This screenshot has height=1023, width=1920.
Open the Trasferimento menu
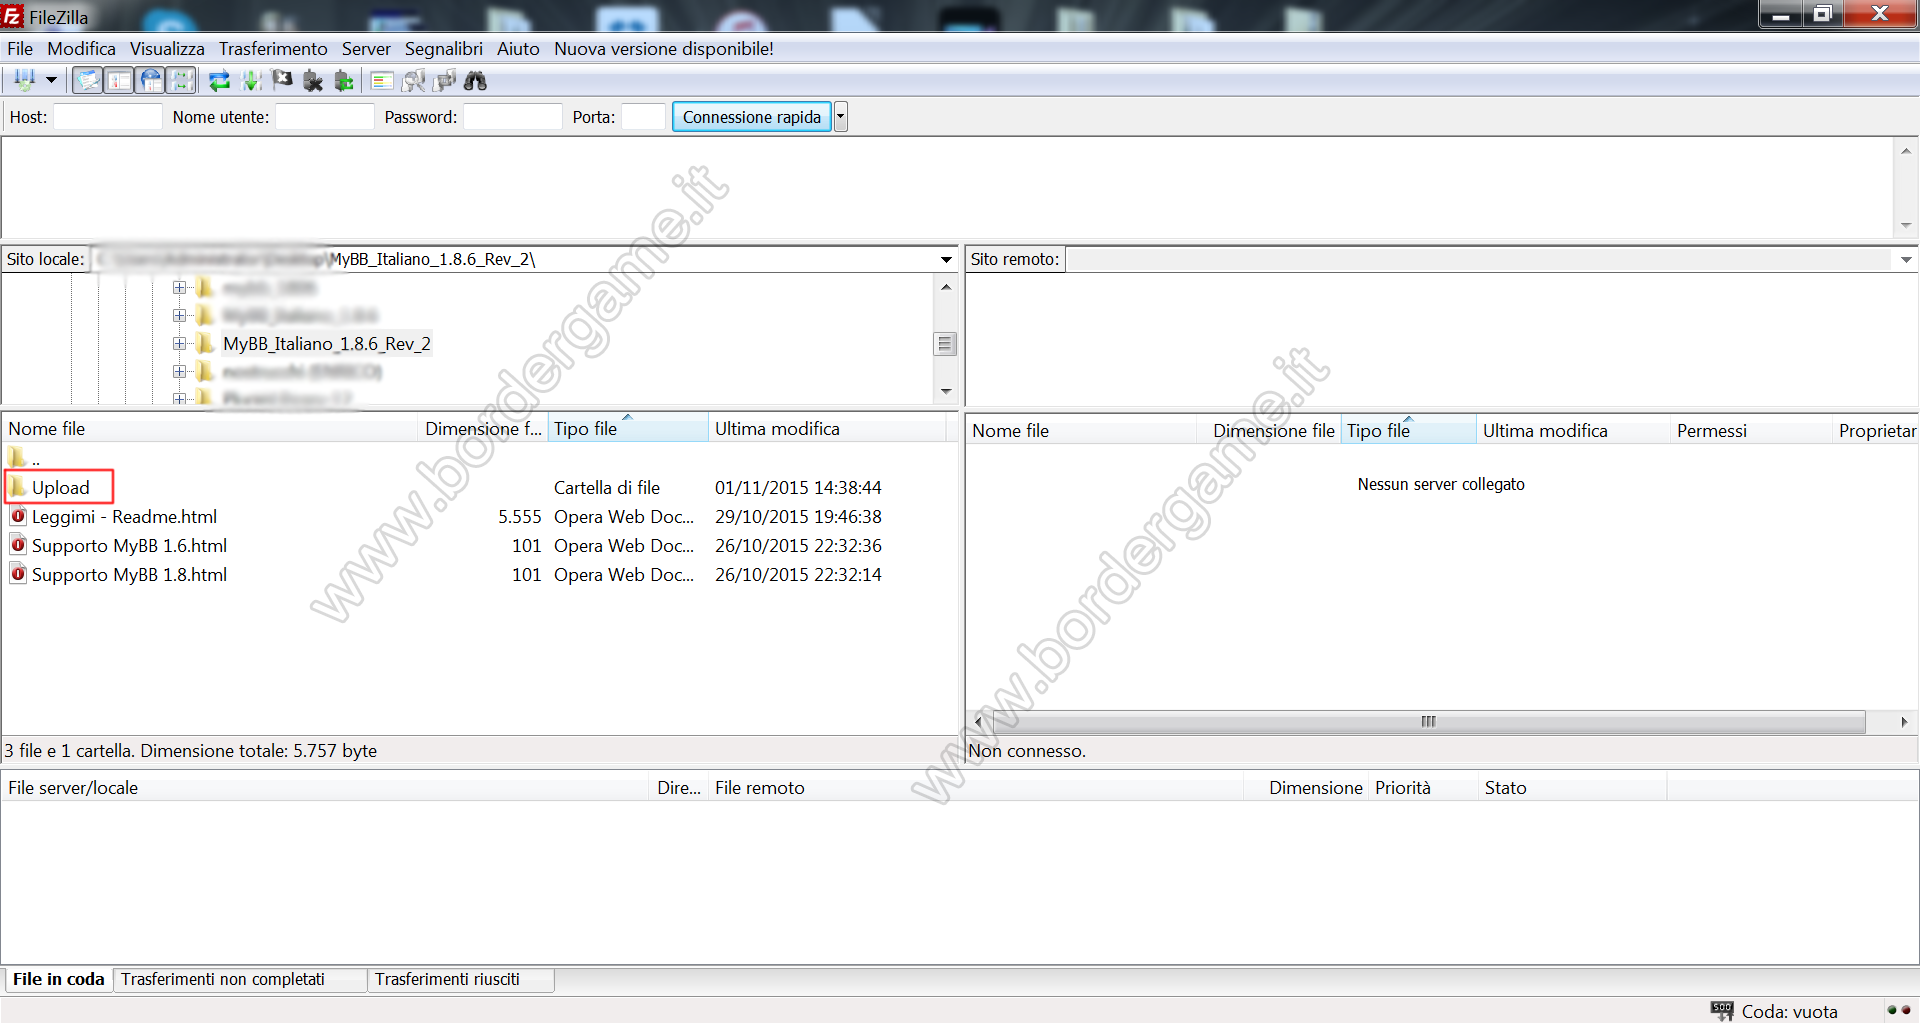pos(273,48)
